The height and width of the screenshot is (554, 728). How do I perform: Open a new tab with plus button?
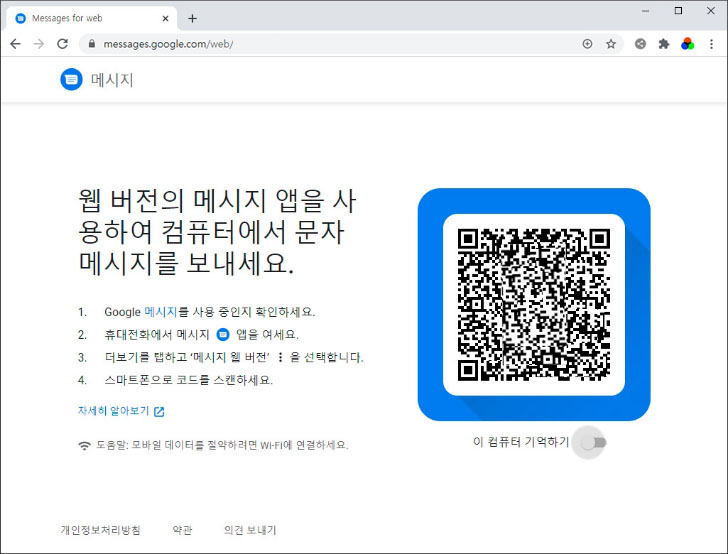coord(192,19)
